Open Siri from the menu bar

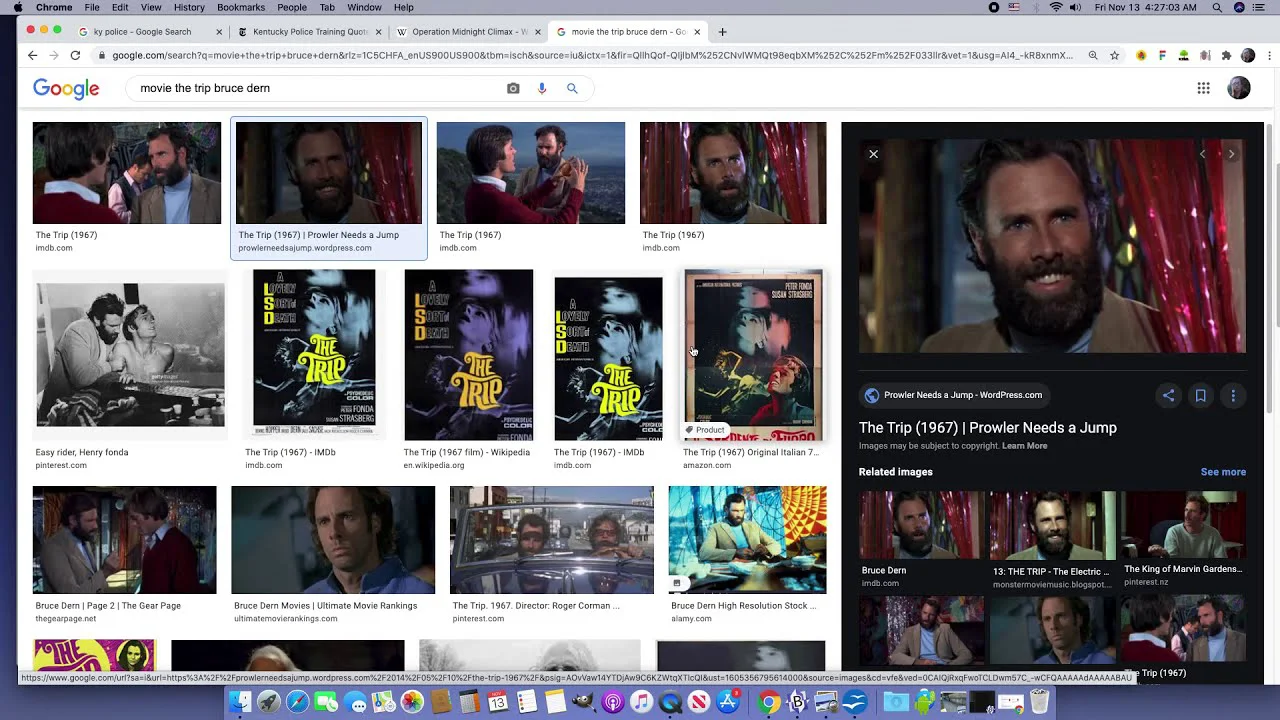(x=1240, y=7)
